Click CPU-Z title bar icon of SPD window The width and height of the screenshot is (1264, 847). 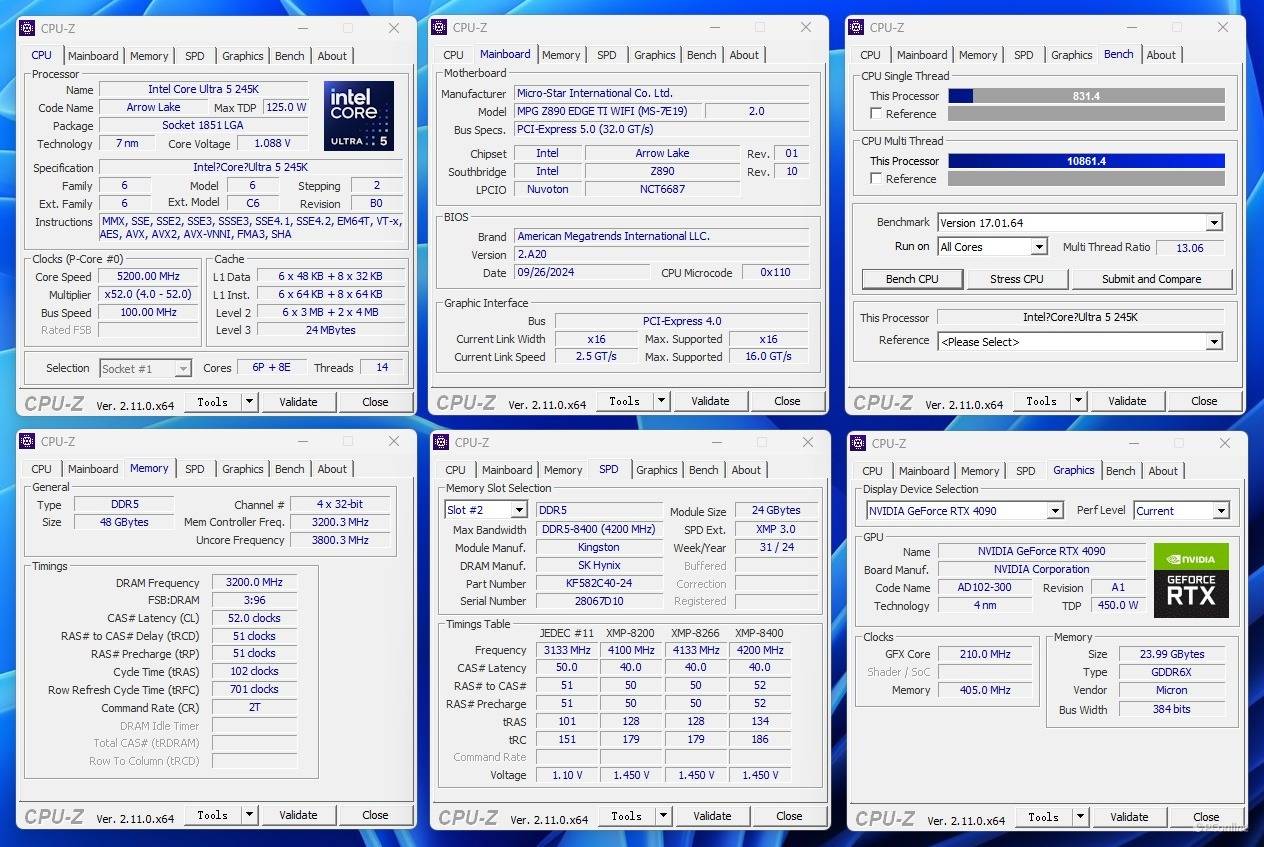coord(442,442)
